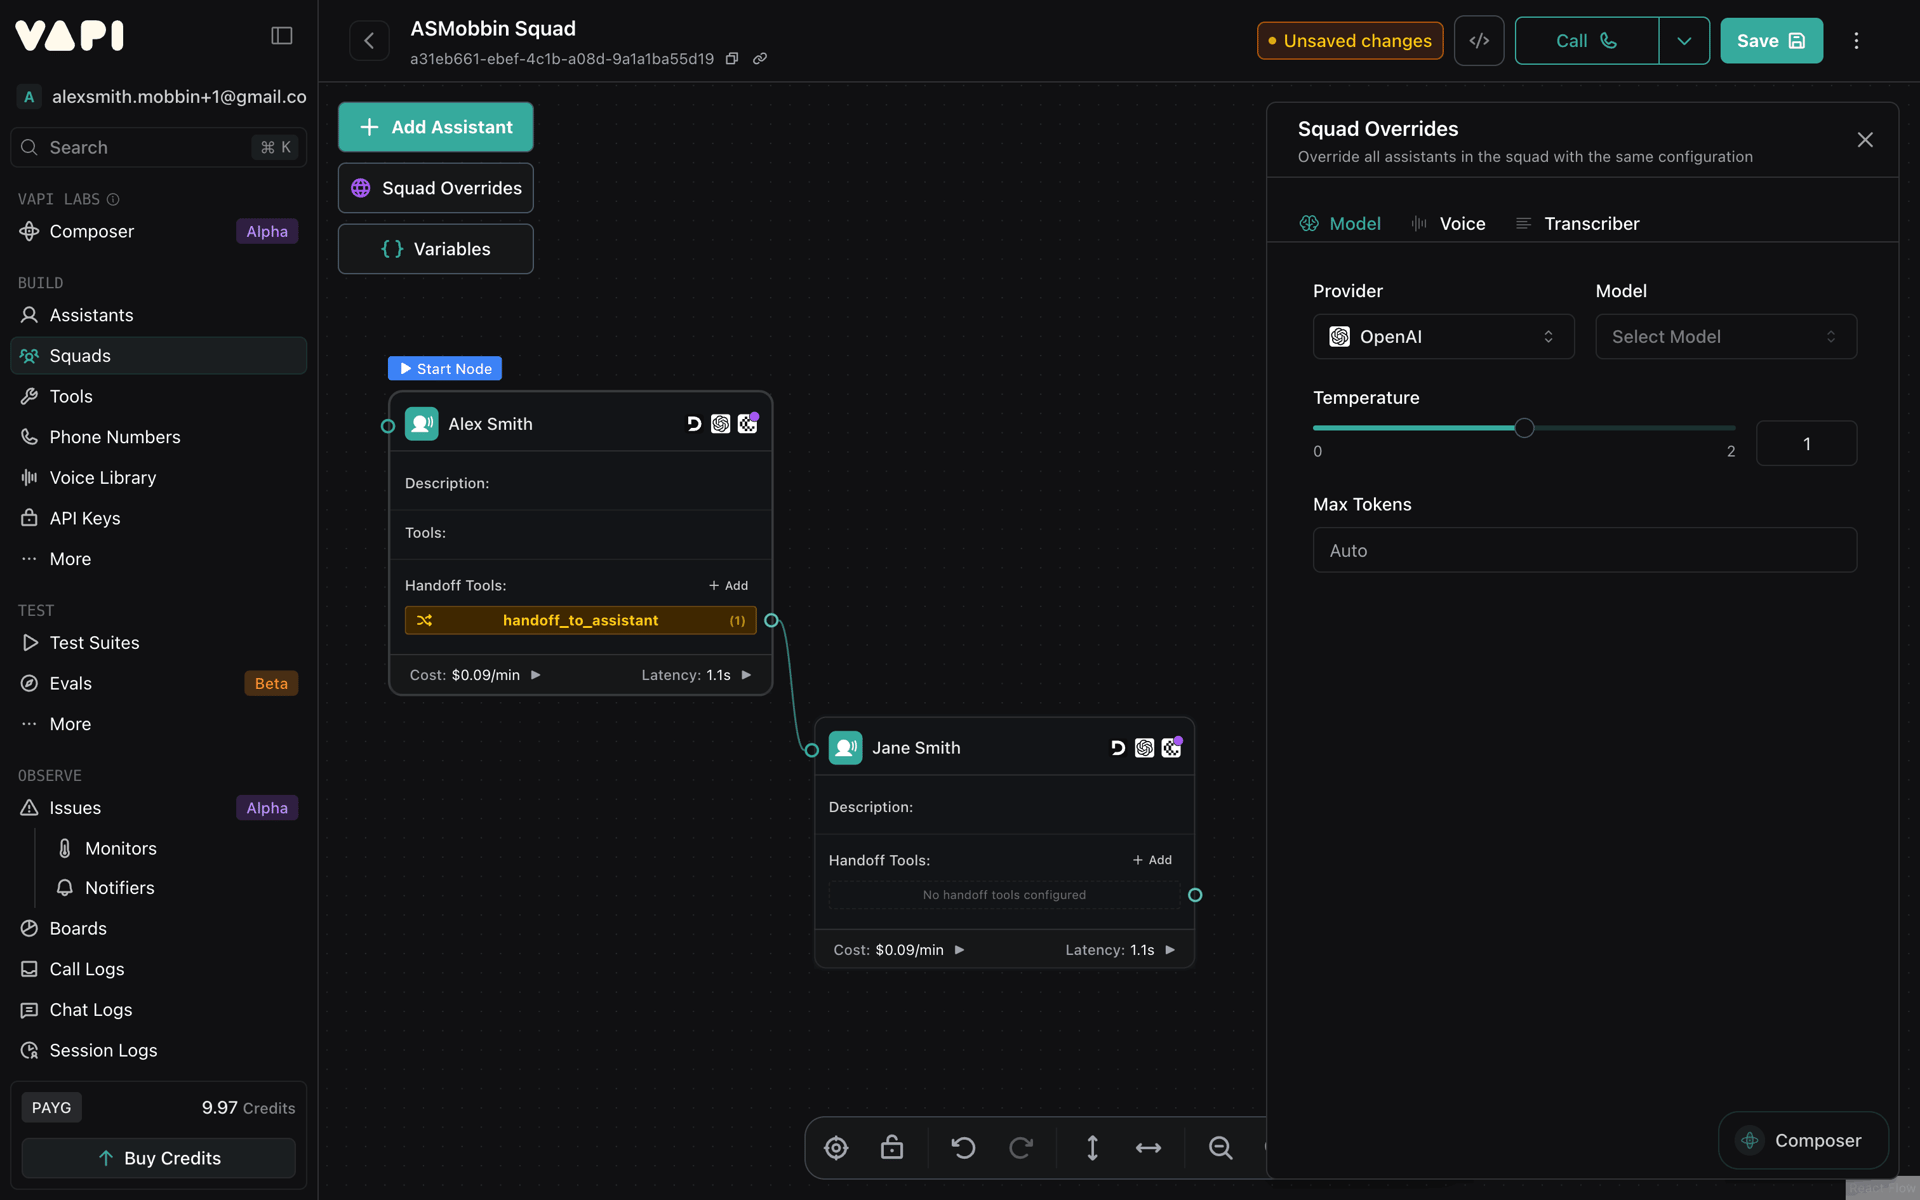This screenshot has height=1200, width=1920.
Task: Center the canvas with target icon
Action: coord(836,1148)
